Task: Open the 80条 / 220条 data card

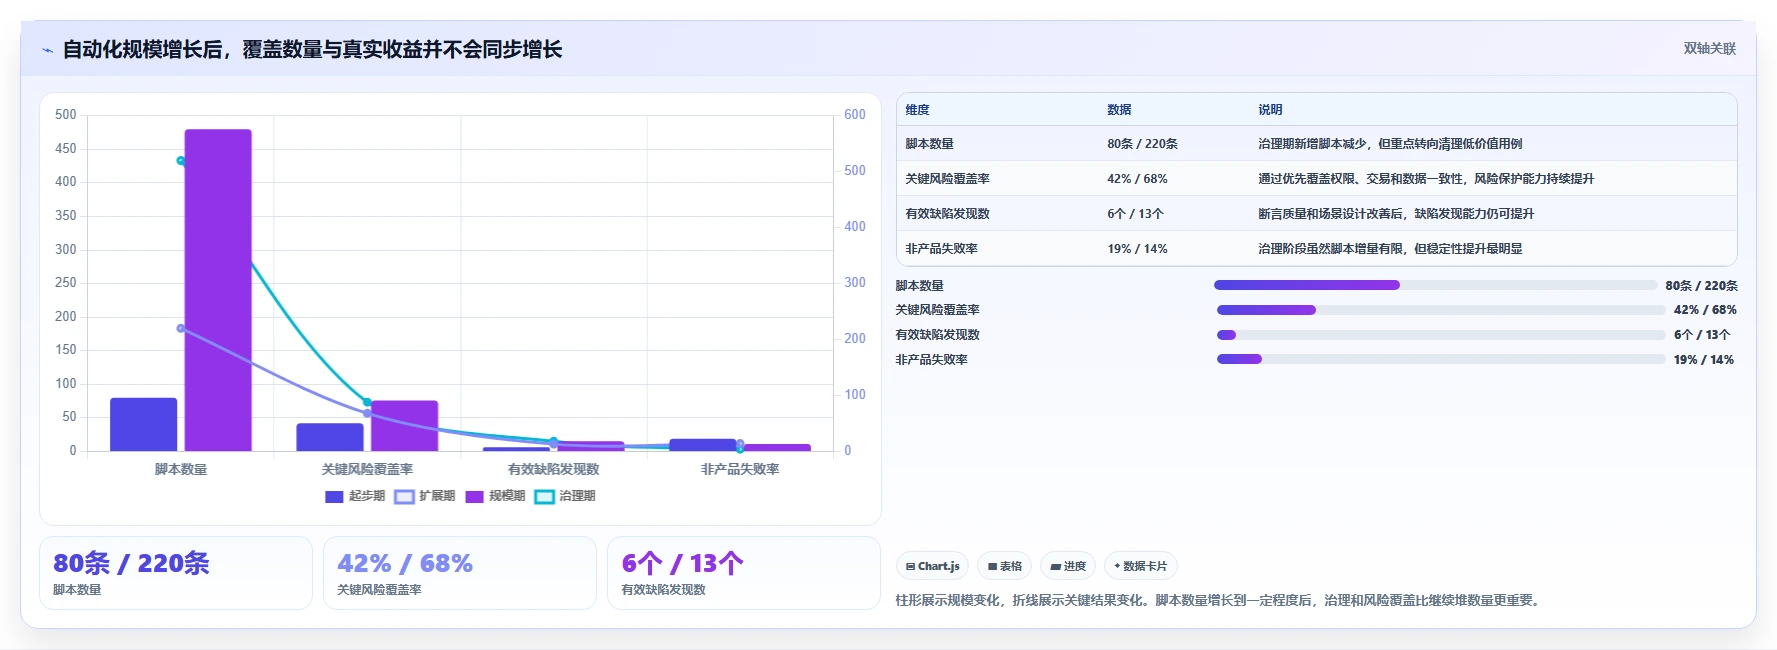Action: [176, 573]
